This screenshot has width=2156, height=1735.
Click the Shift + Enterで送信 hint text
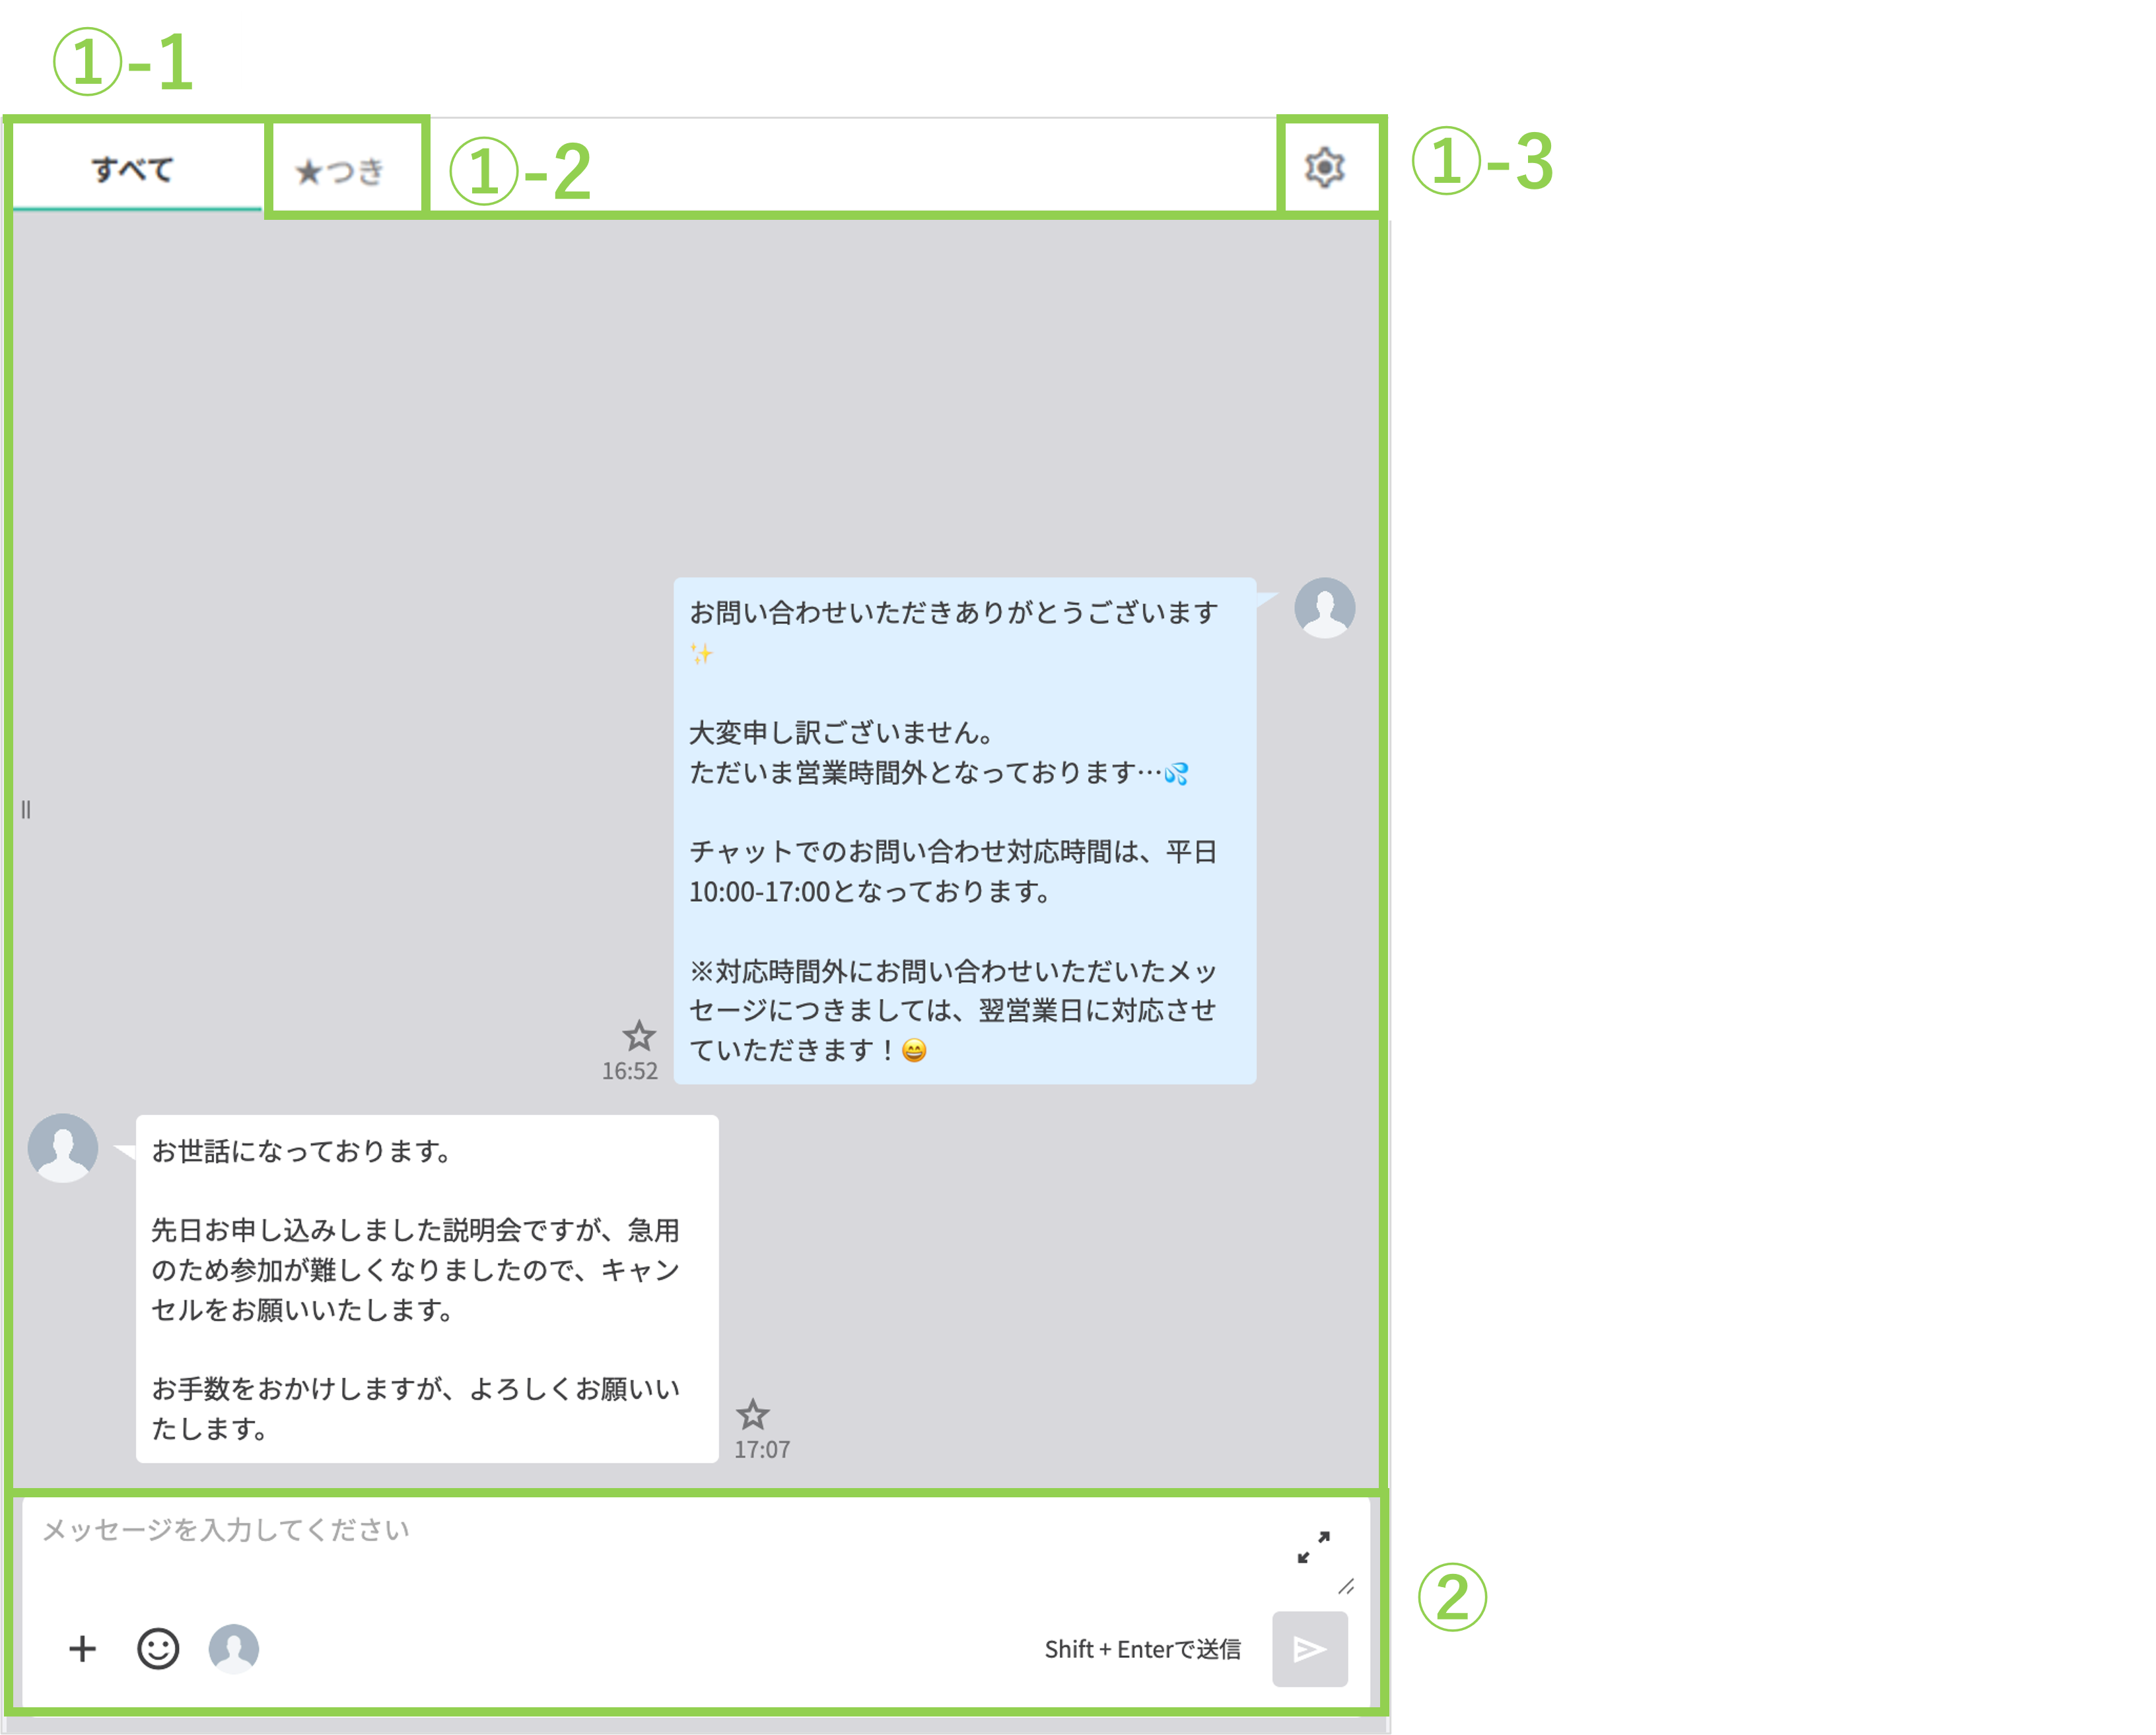pos(1143,1650)
